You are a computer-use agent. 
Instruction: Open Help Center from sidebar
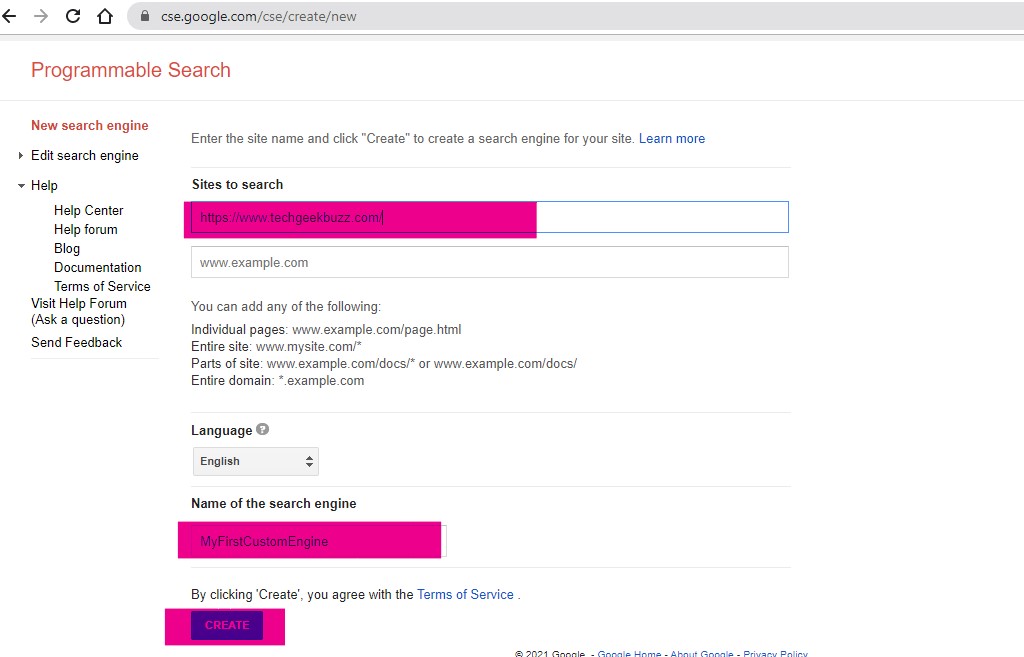click(88, 211)
